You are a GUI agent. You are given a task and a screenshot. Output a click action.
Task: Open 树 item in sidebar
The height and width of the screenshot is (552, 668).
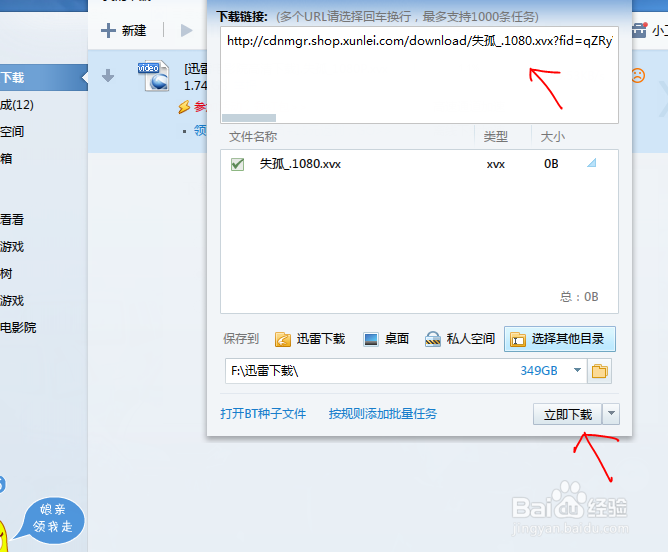(6, 273)
